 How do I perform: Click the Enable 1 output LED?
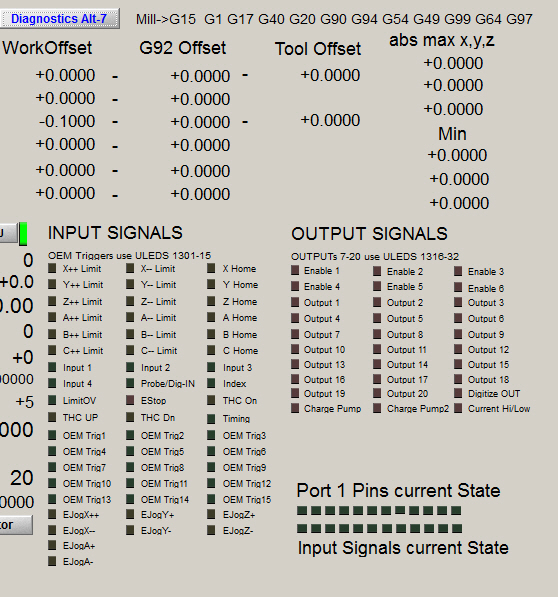coord(295,270)
